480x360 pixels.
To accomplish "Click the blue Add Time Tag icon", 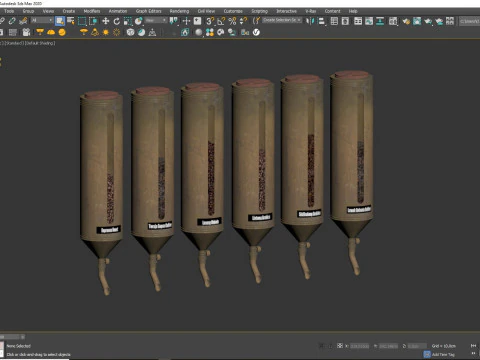I will pos(427,354).
